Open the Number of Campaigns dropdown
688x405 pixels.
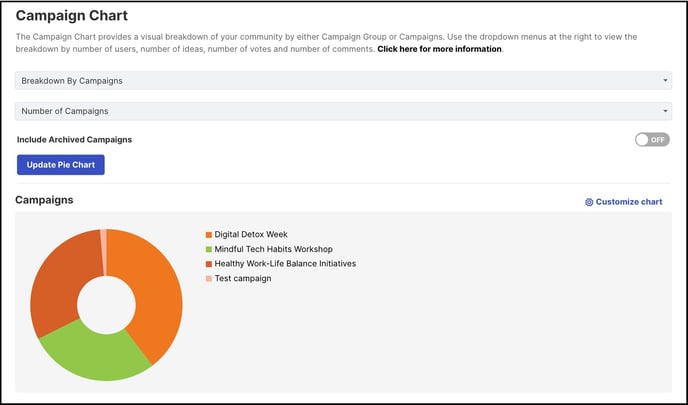pos(343,111)
